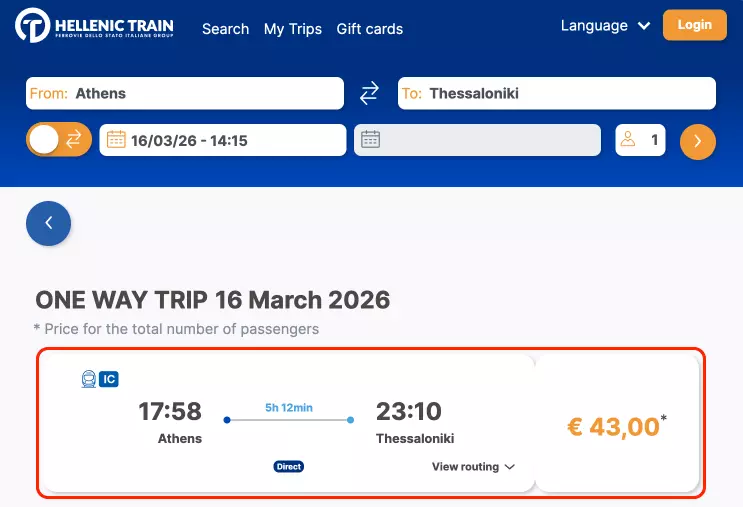Click the Direct badge on the trip

pos(288,467)
